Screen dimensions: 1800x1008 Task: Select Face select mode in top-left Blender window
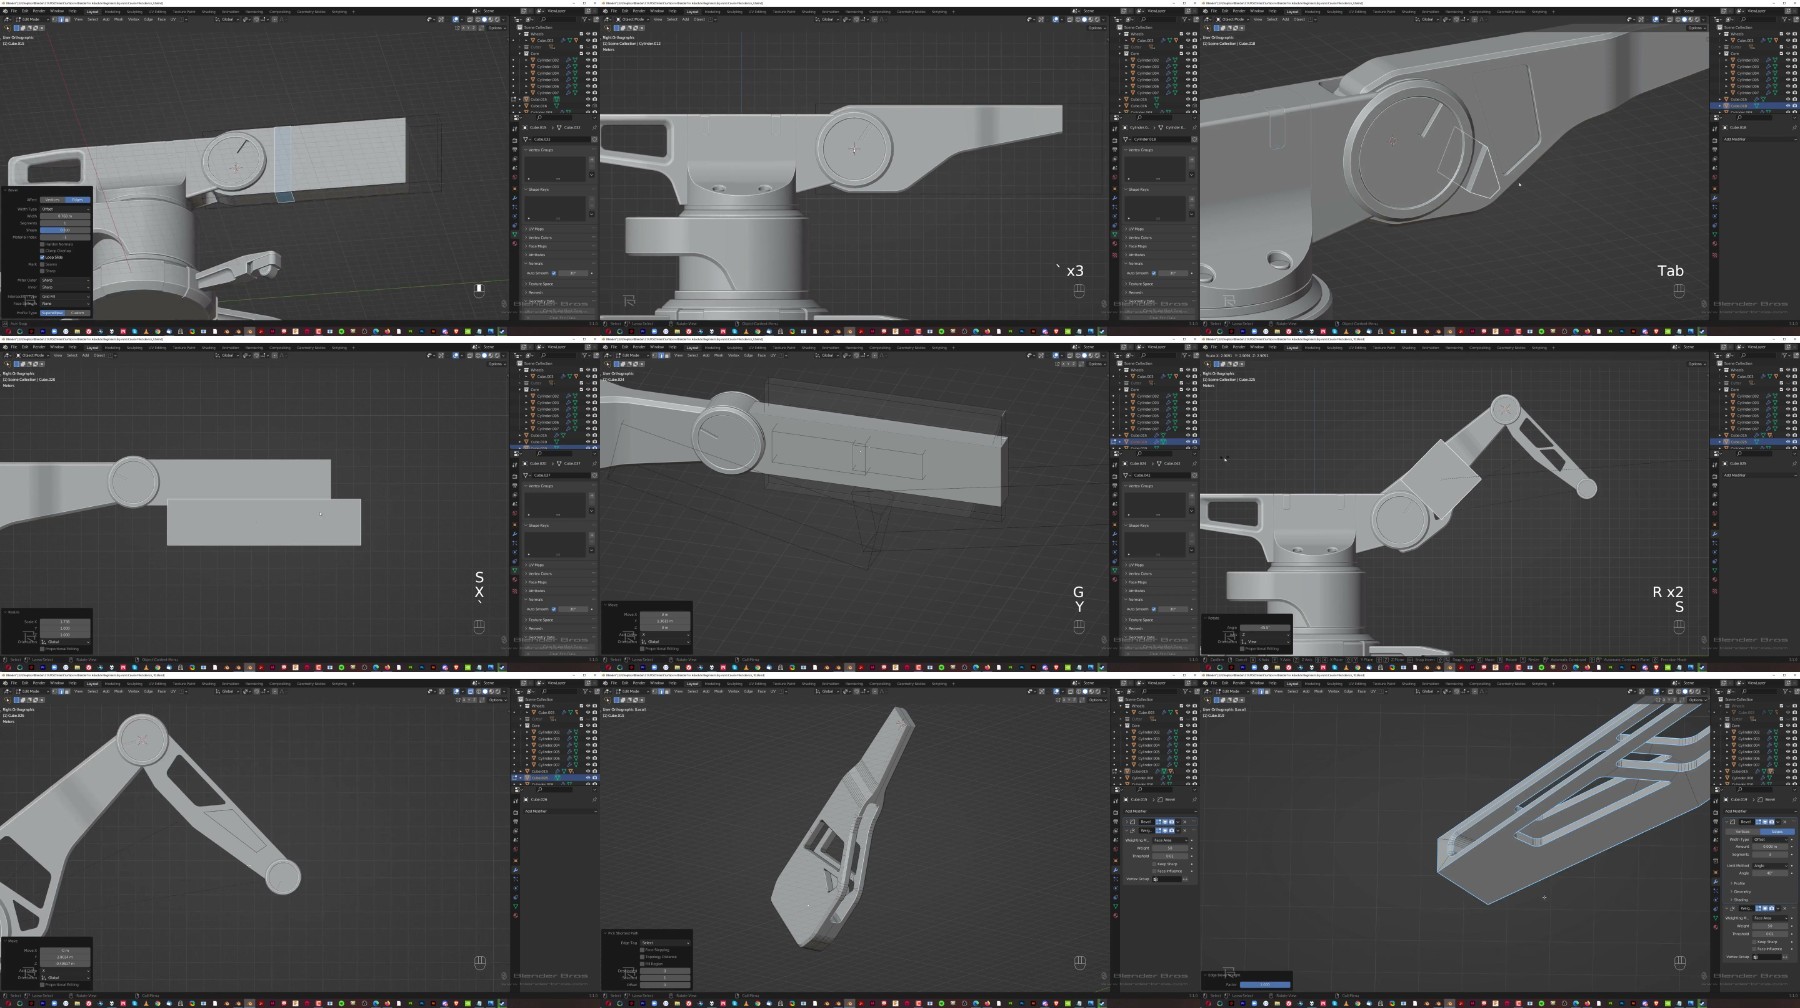pos(68,19)
